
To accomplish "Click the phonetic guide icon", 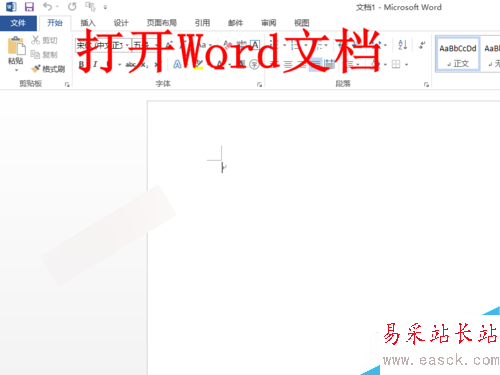I will [x=241, y=44].
